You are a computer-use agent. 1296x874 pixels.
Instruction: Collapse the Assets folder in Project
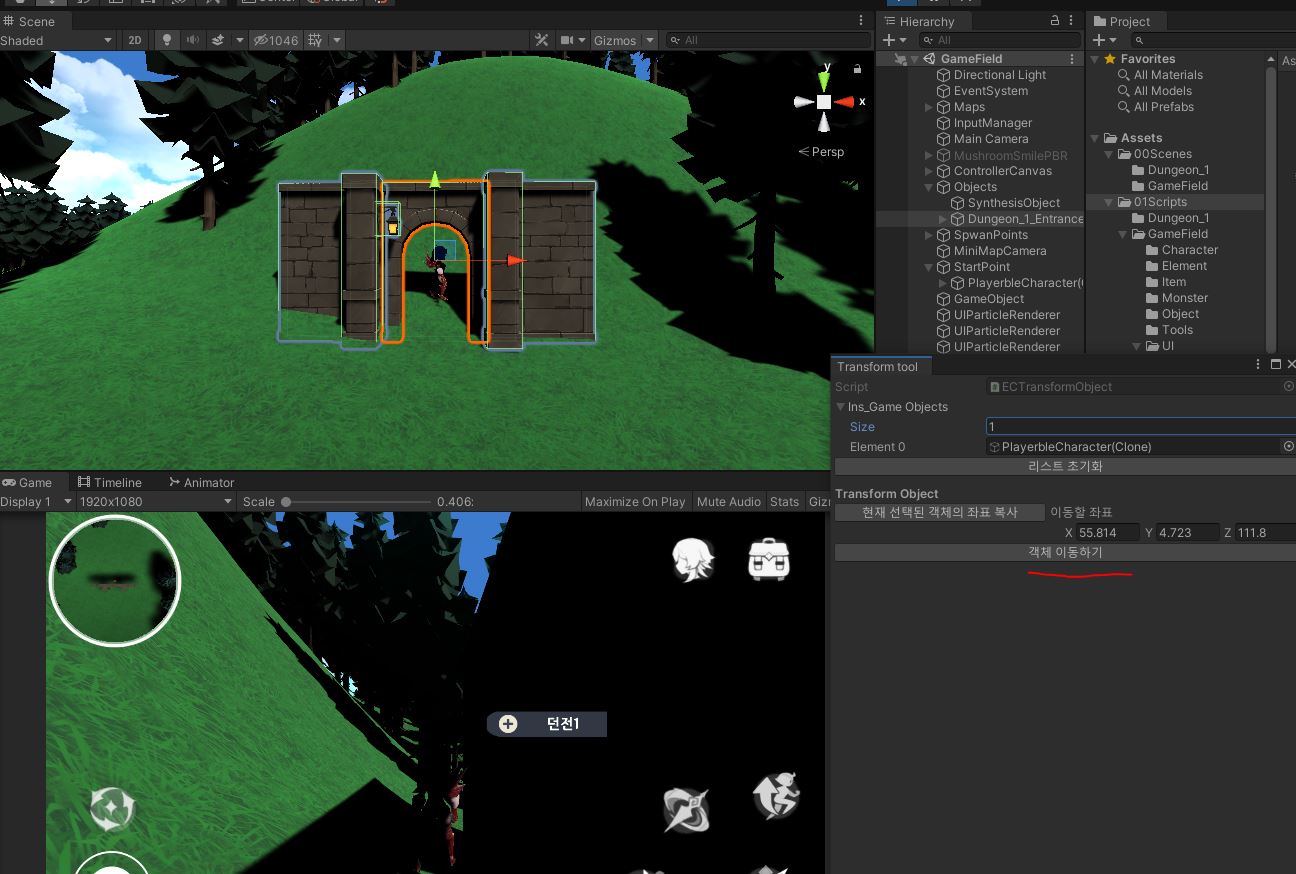1095,138
